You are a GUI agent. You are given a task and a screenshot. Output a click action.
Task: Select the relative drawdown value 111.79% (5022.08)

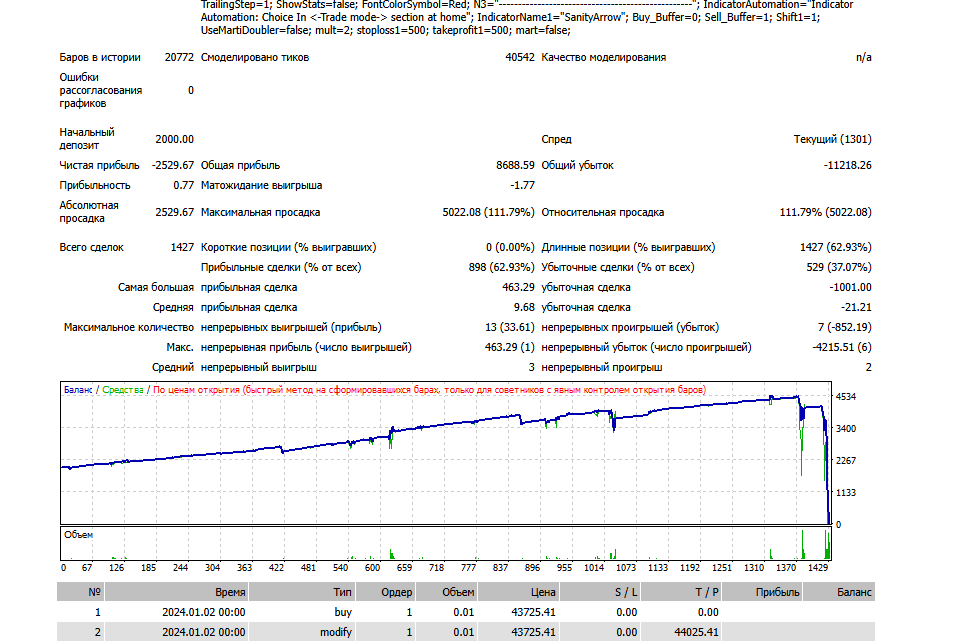pyautogui.click(x=826, y=212)
